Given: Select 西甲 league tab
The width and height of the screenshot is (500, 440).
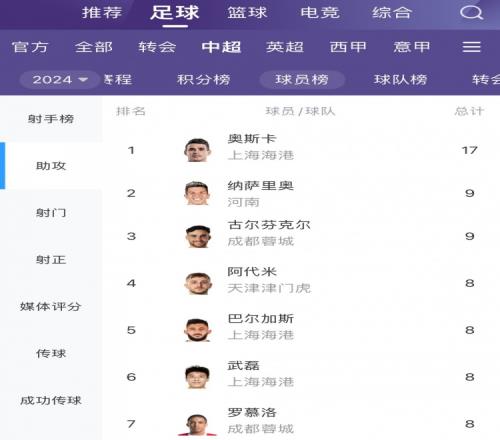Looking at the screenshot, I should coord(348,47).
